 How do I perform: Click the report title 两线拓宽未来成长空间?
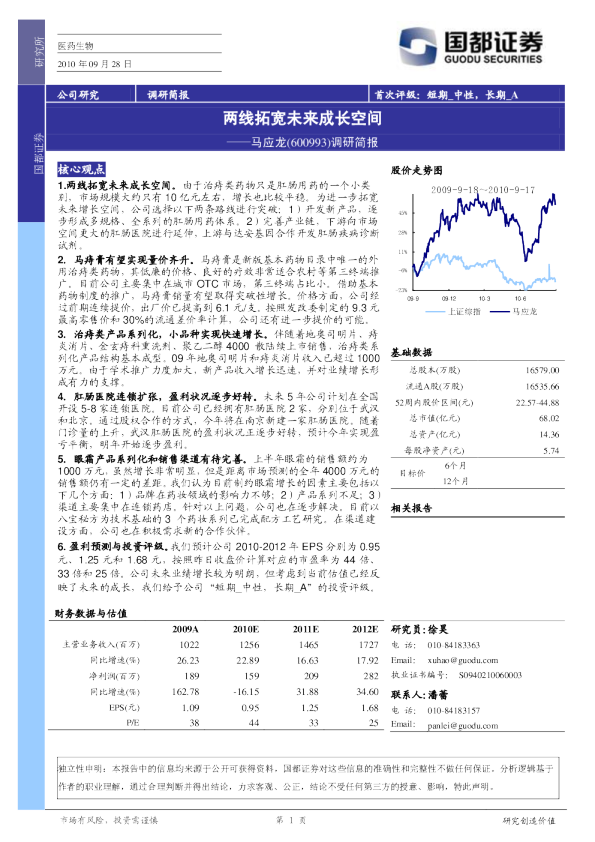[302, 118]
